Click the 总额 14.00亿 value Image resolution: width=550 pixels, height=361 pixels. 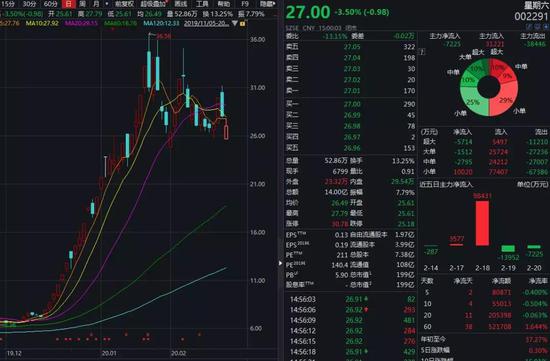pos(336,192)
